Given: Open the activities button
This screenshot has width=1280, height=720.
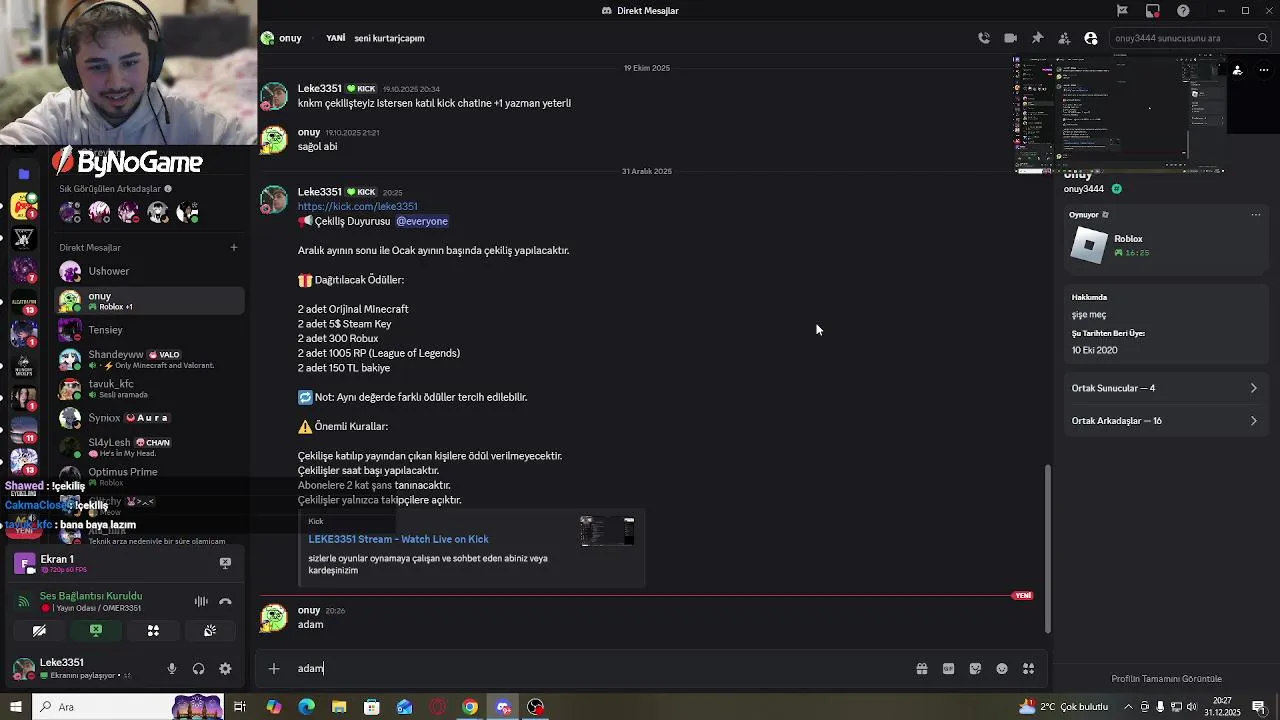Looking at the screenshot, I should 153,631.
